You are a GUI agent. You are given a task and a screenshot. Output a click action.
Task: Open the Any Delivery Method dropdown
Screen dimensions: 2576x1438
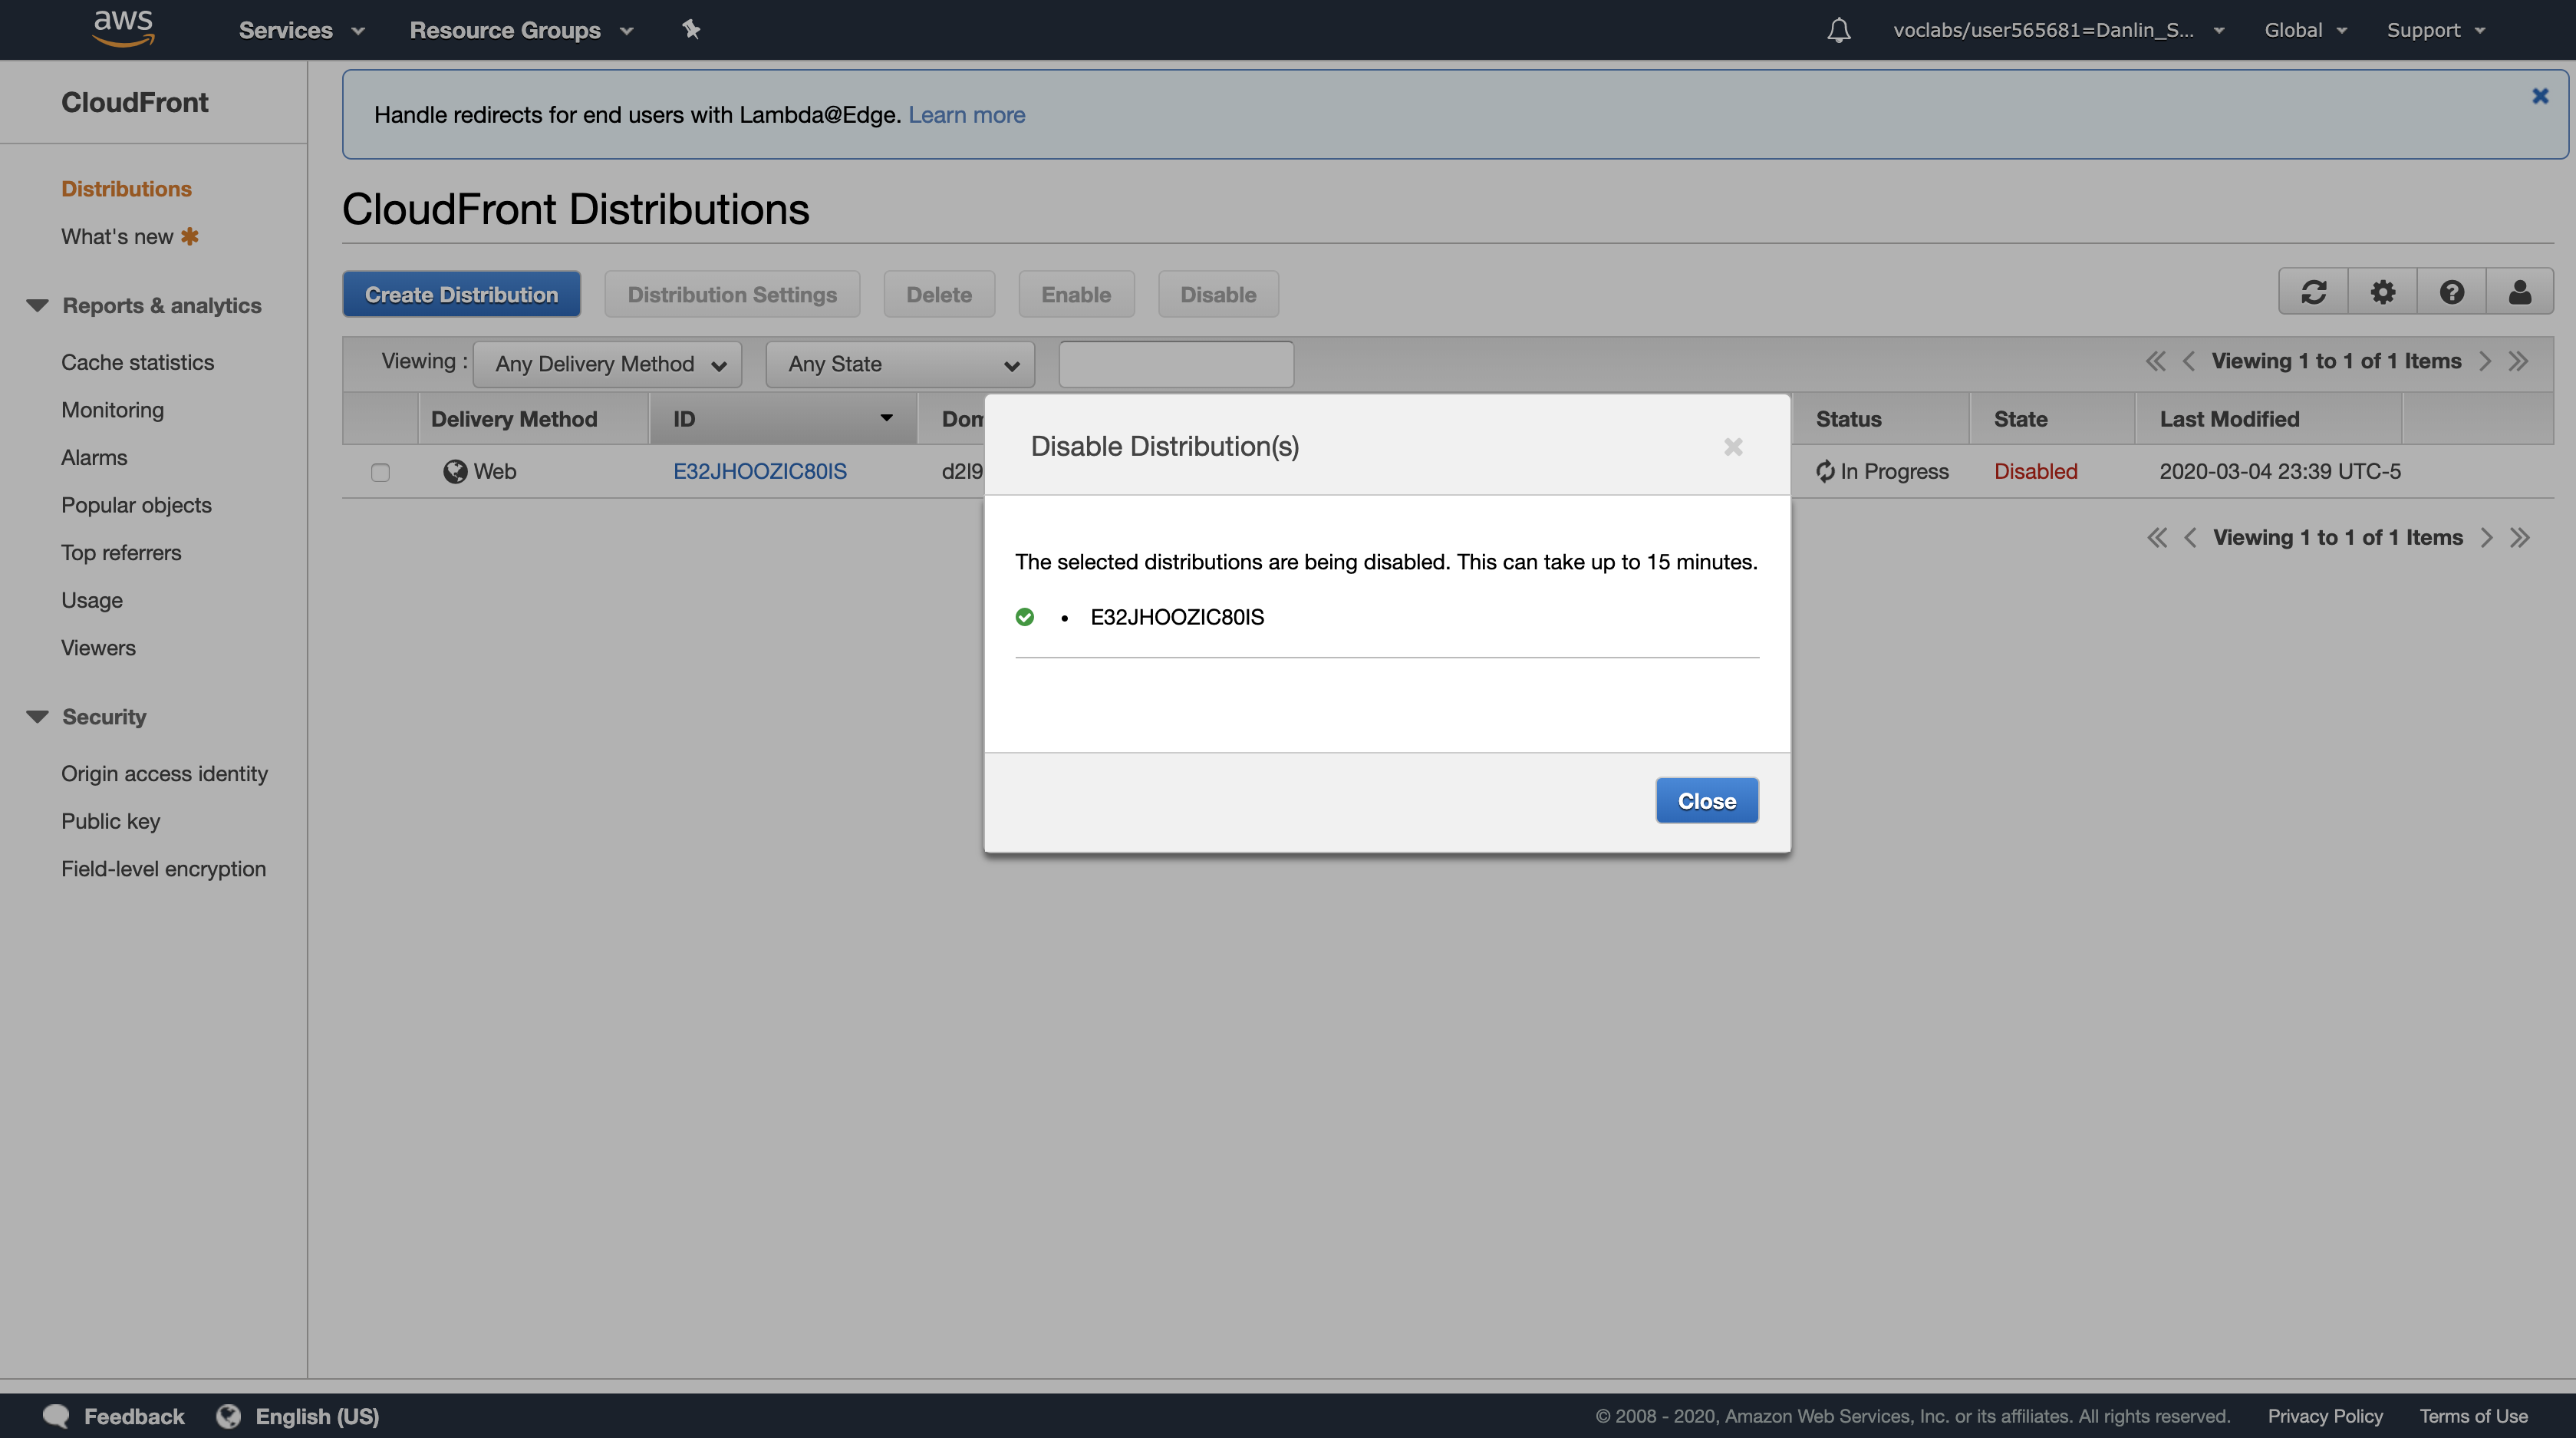point(608,364)
